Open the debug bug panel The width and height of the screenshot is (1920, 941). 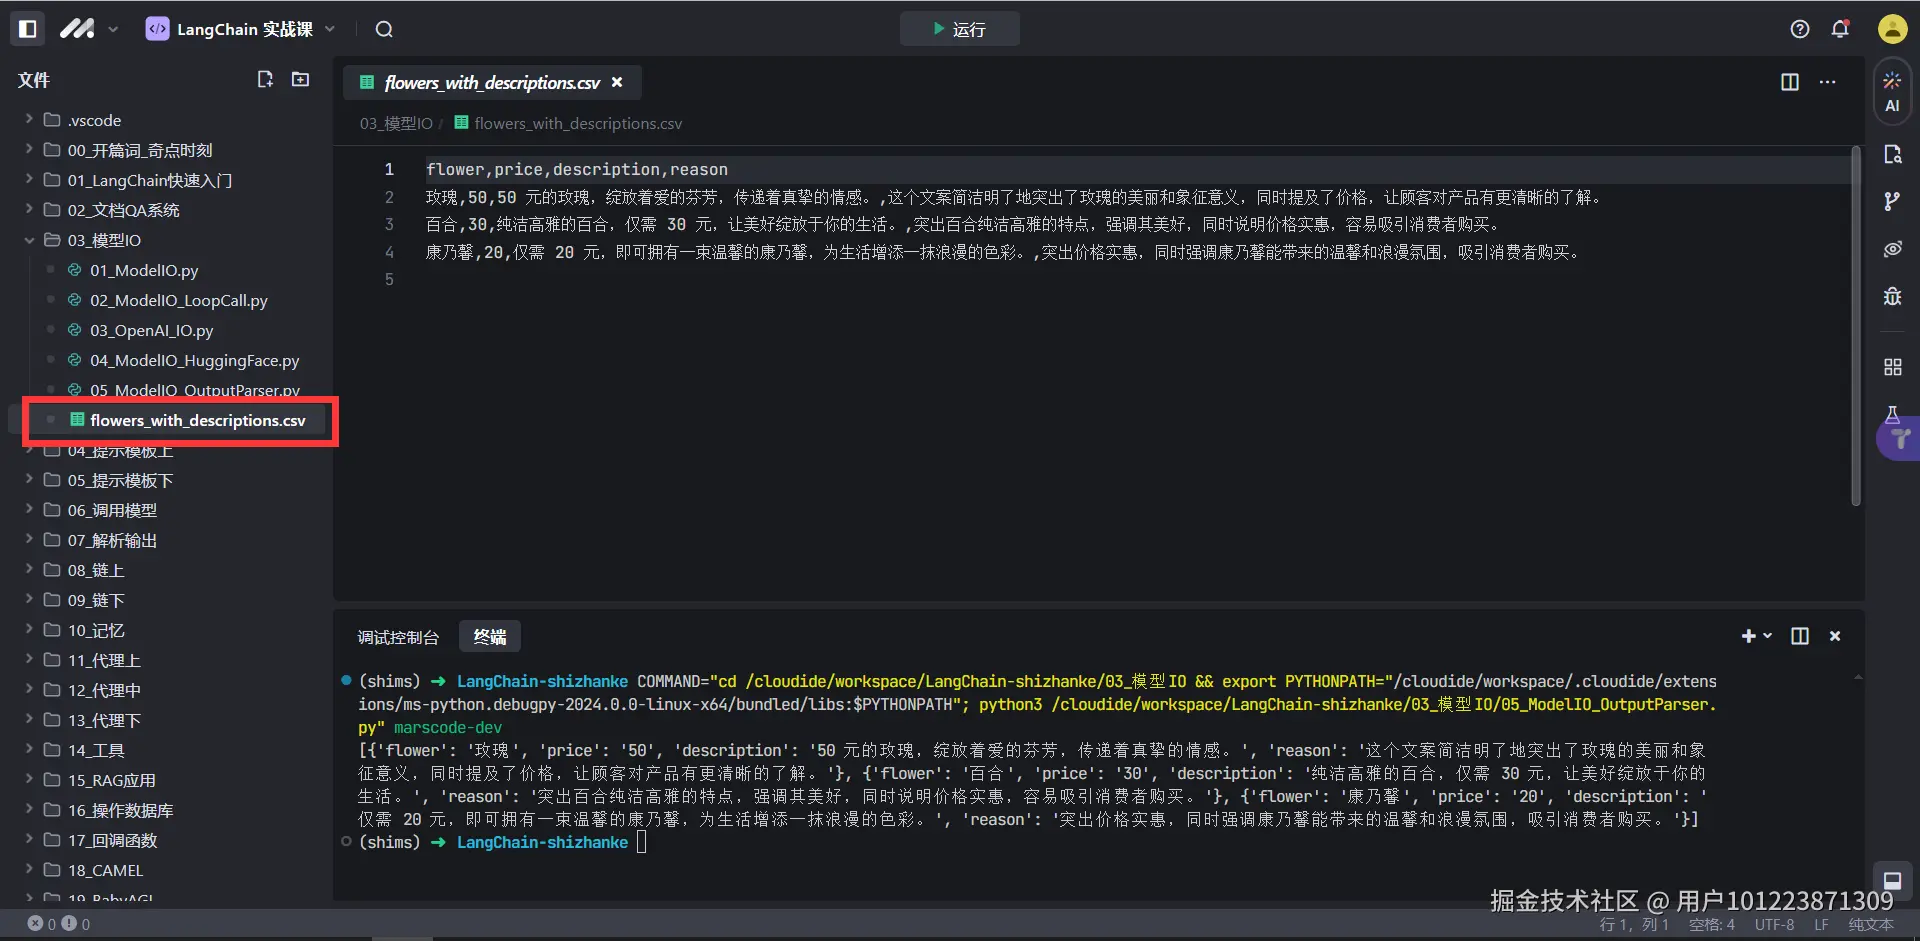pos(1892,296)
